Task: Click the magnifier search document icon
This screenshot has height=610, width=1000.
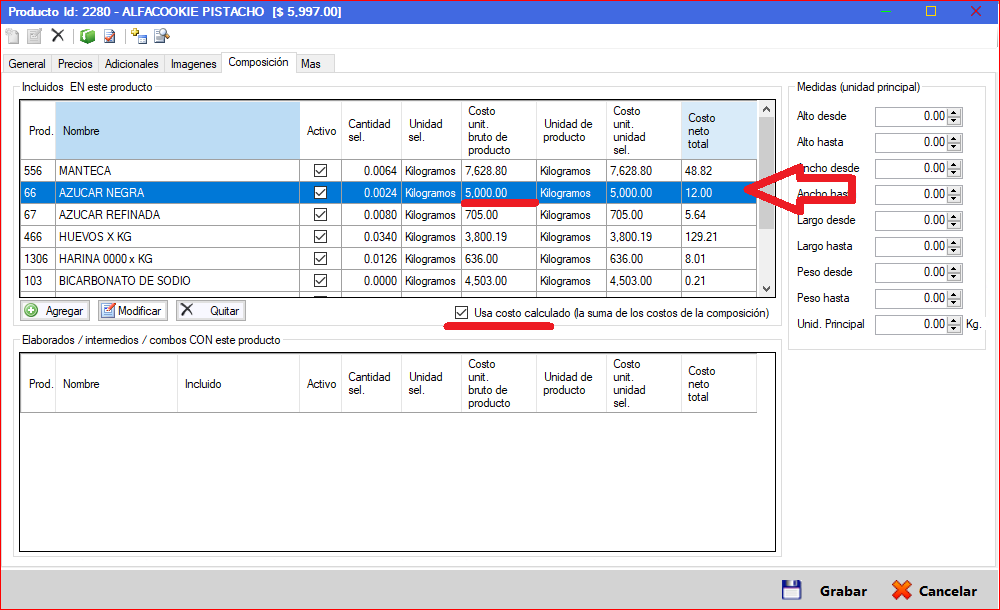Action: 162,36
